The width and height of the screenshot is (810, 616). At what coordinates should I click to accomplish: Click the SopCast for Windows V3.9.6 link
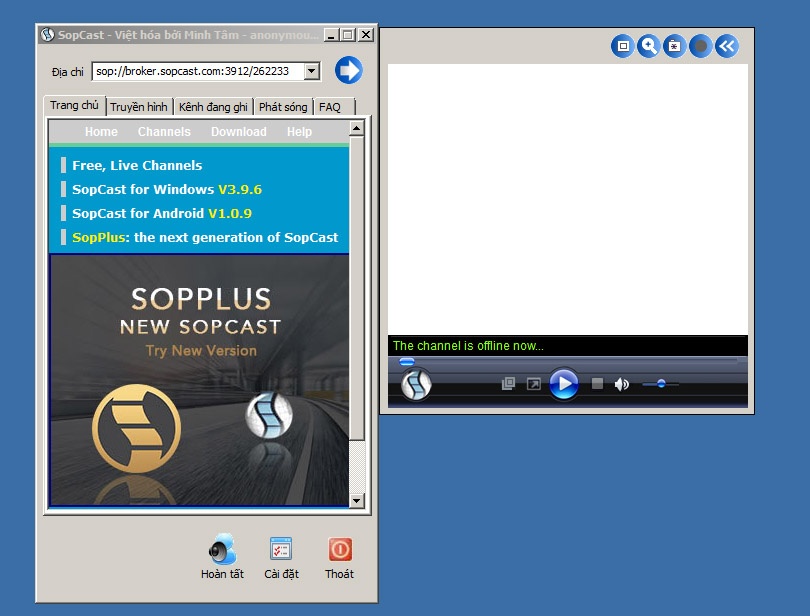pos(166,189)
